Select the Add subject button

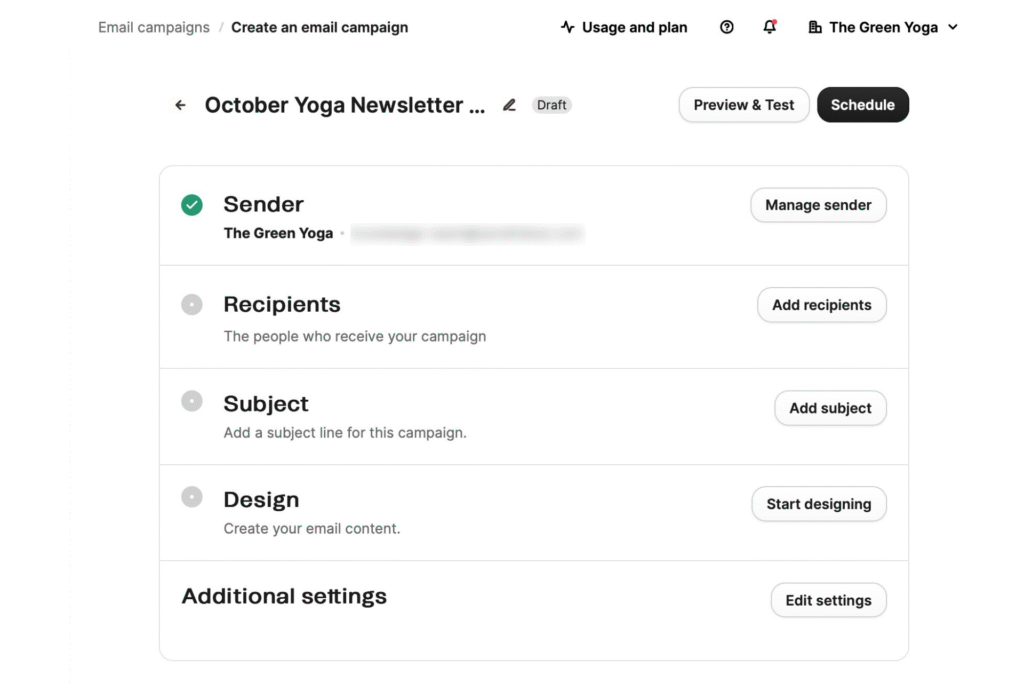[830, 408]
